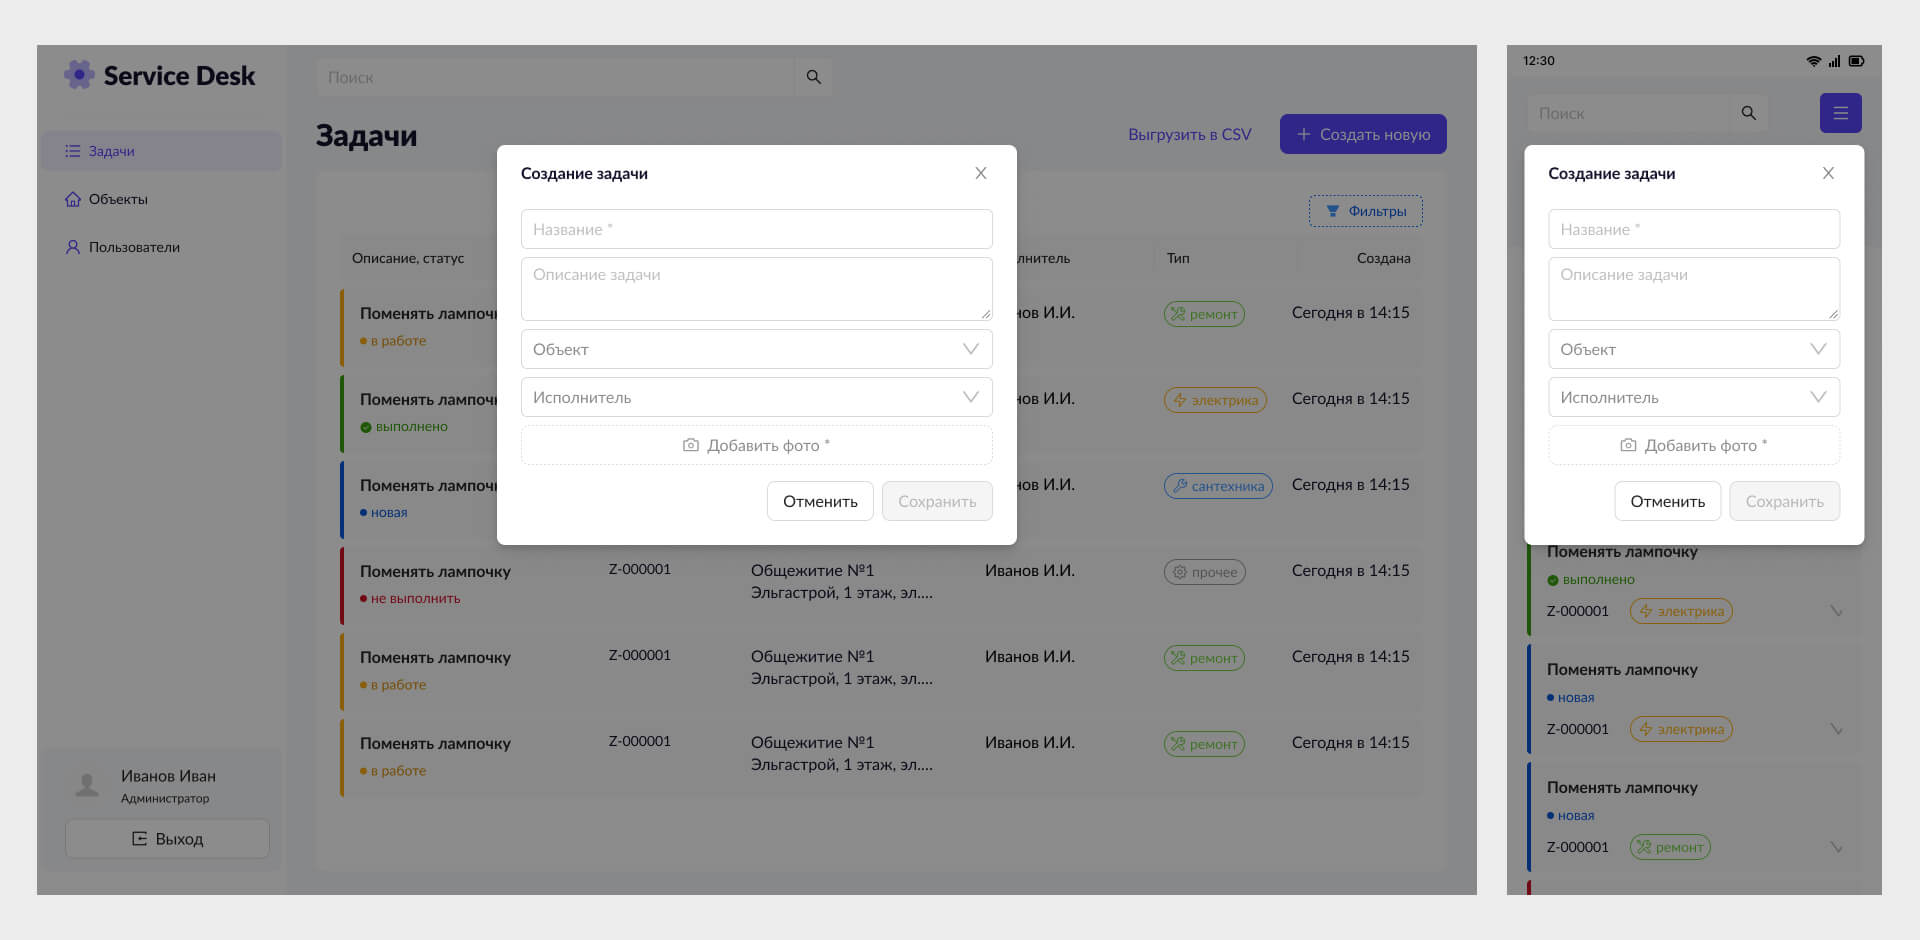The image size is (1920, 940).
Task: Tap Сохранить in the mobile dialog
Action: tap(1785, 501)
